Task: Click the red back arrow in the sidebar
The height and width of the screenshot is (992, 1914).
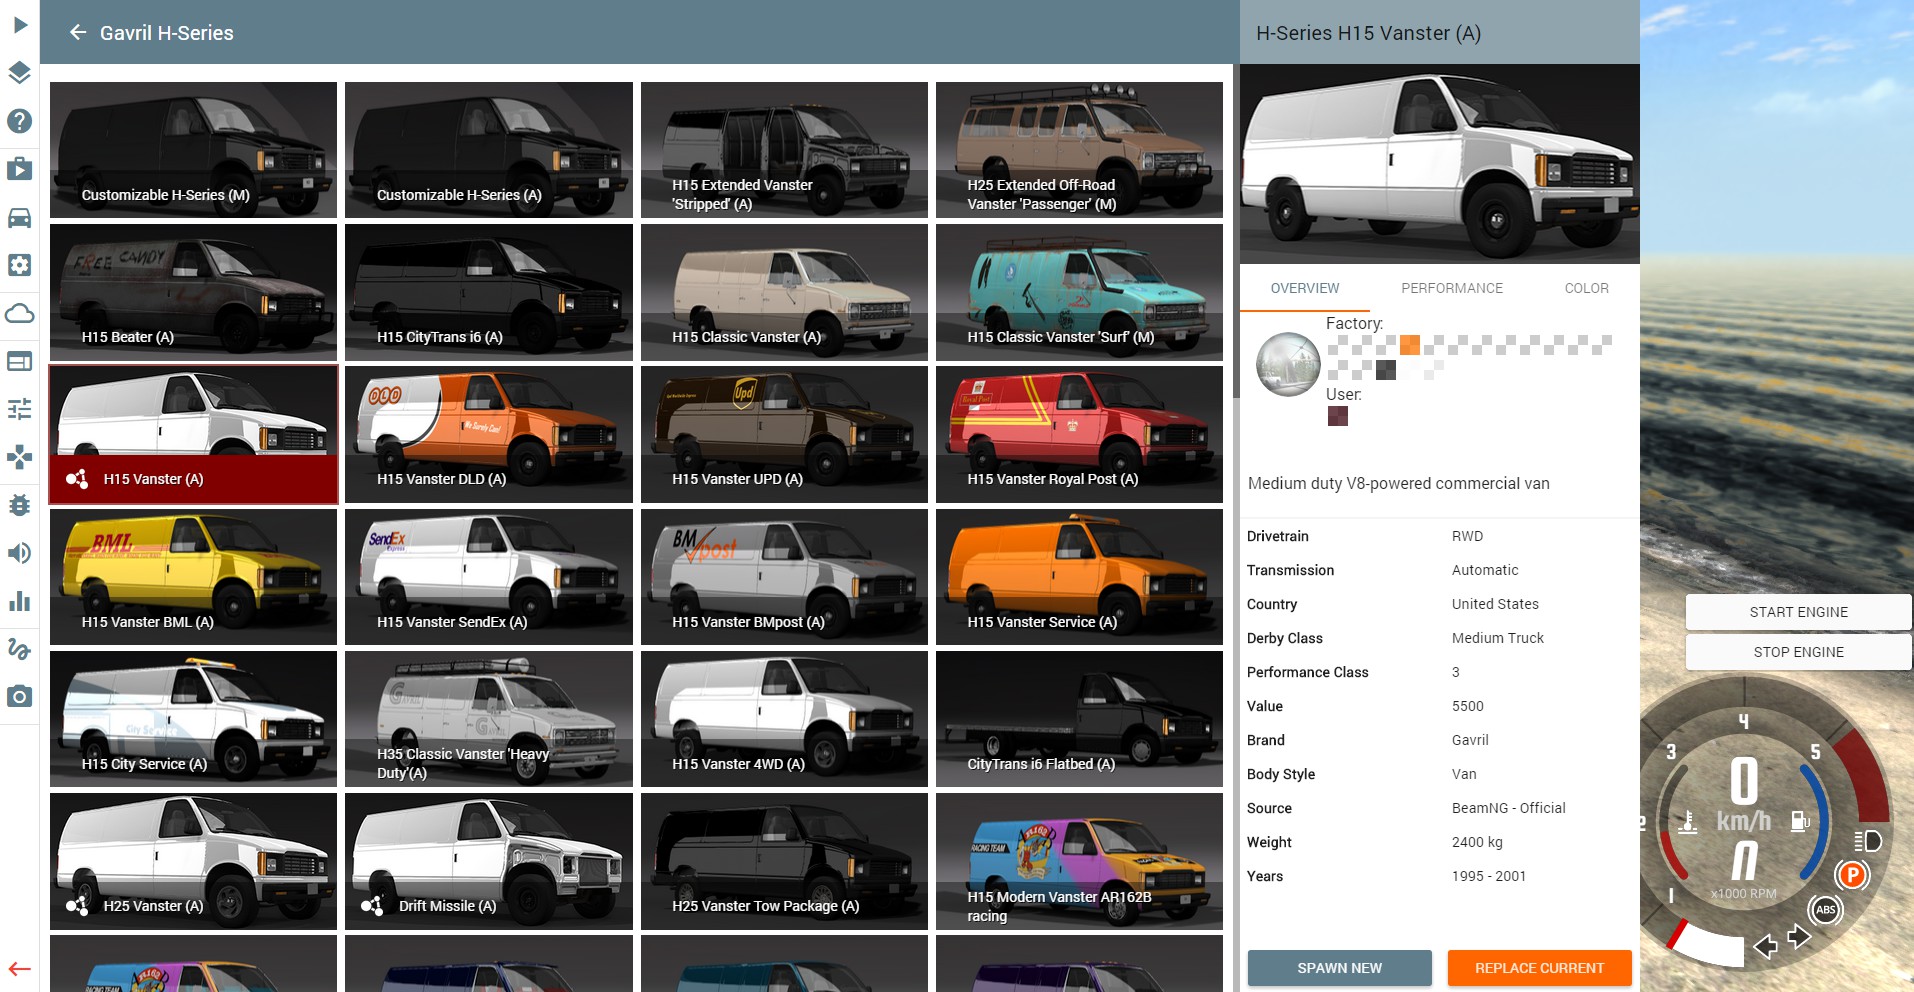Action: click(x=19, y=969)
